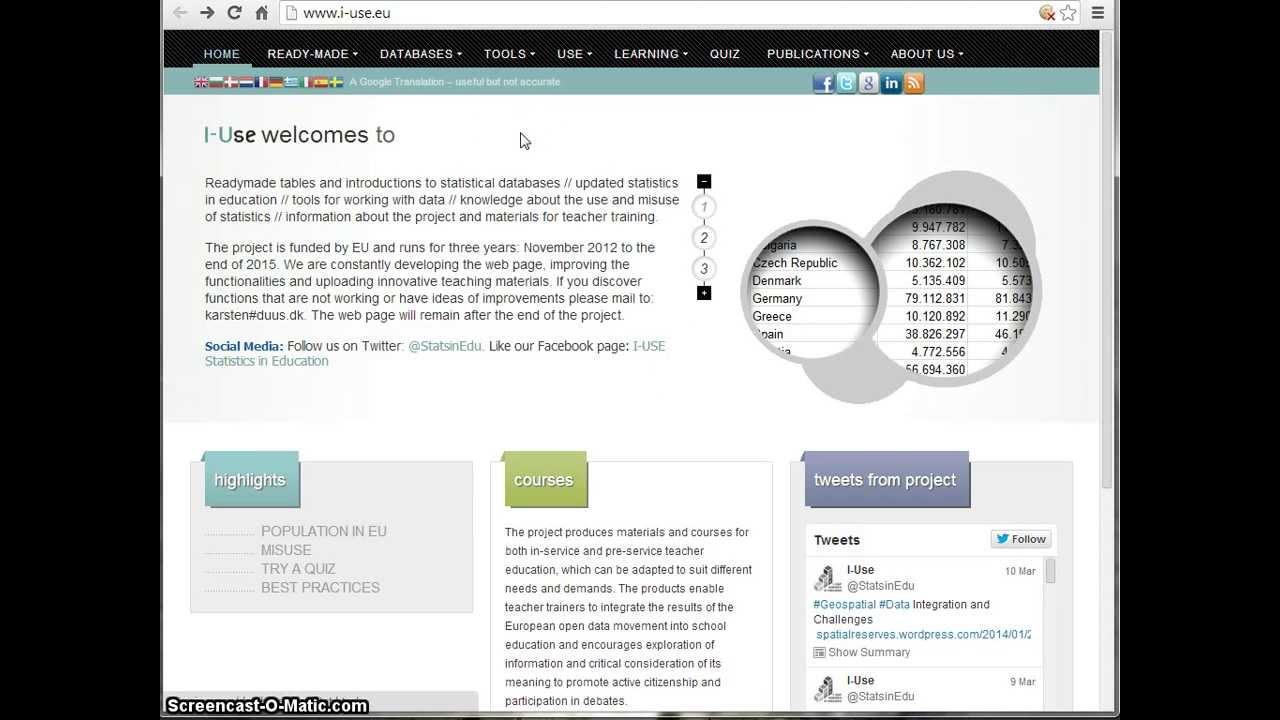Reload the page with the refresh icon
Screen dimensions: 1280x720
click(234, 13)
